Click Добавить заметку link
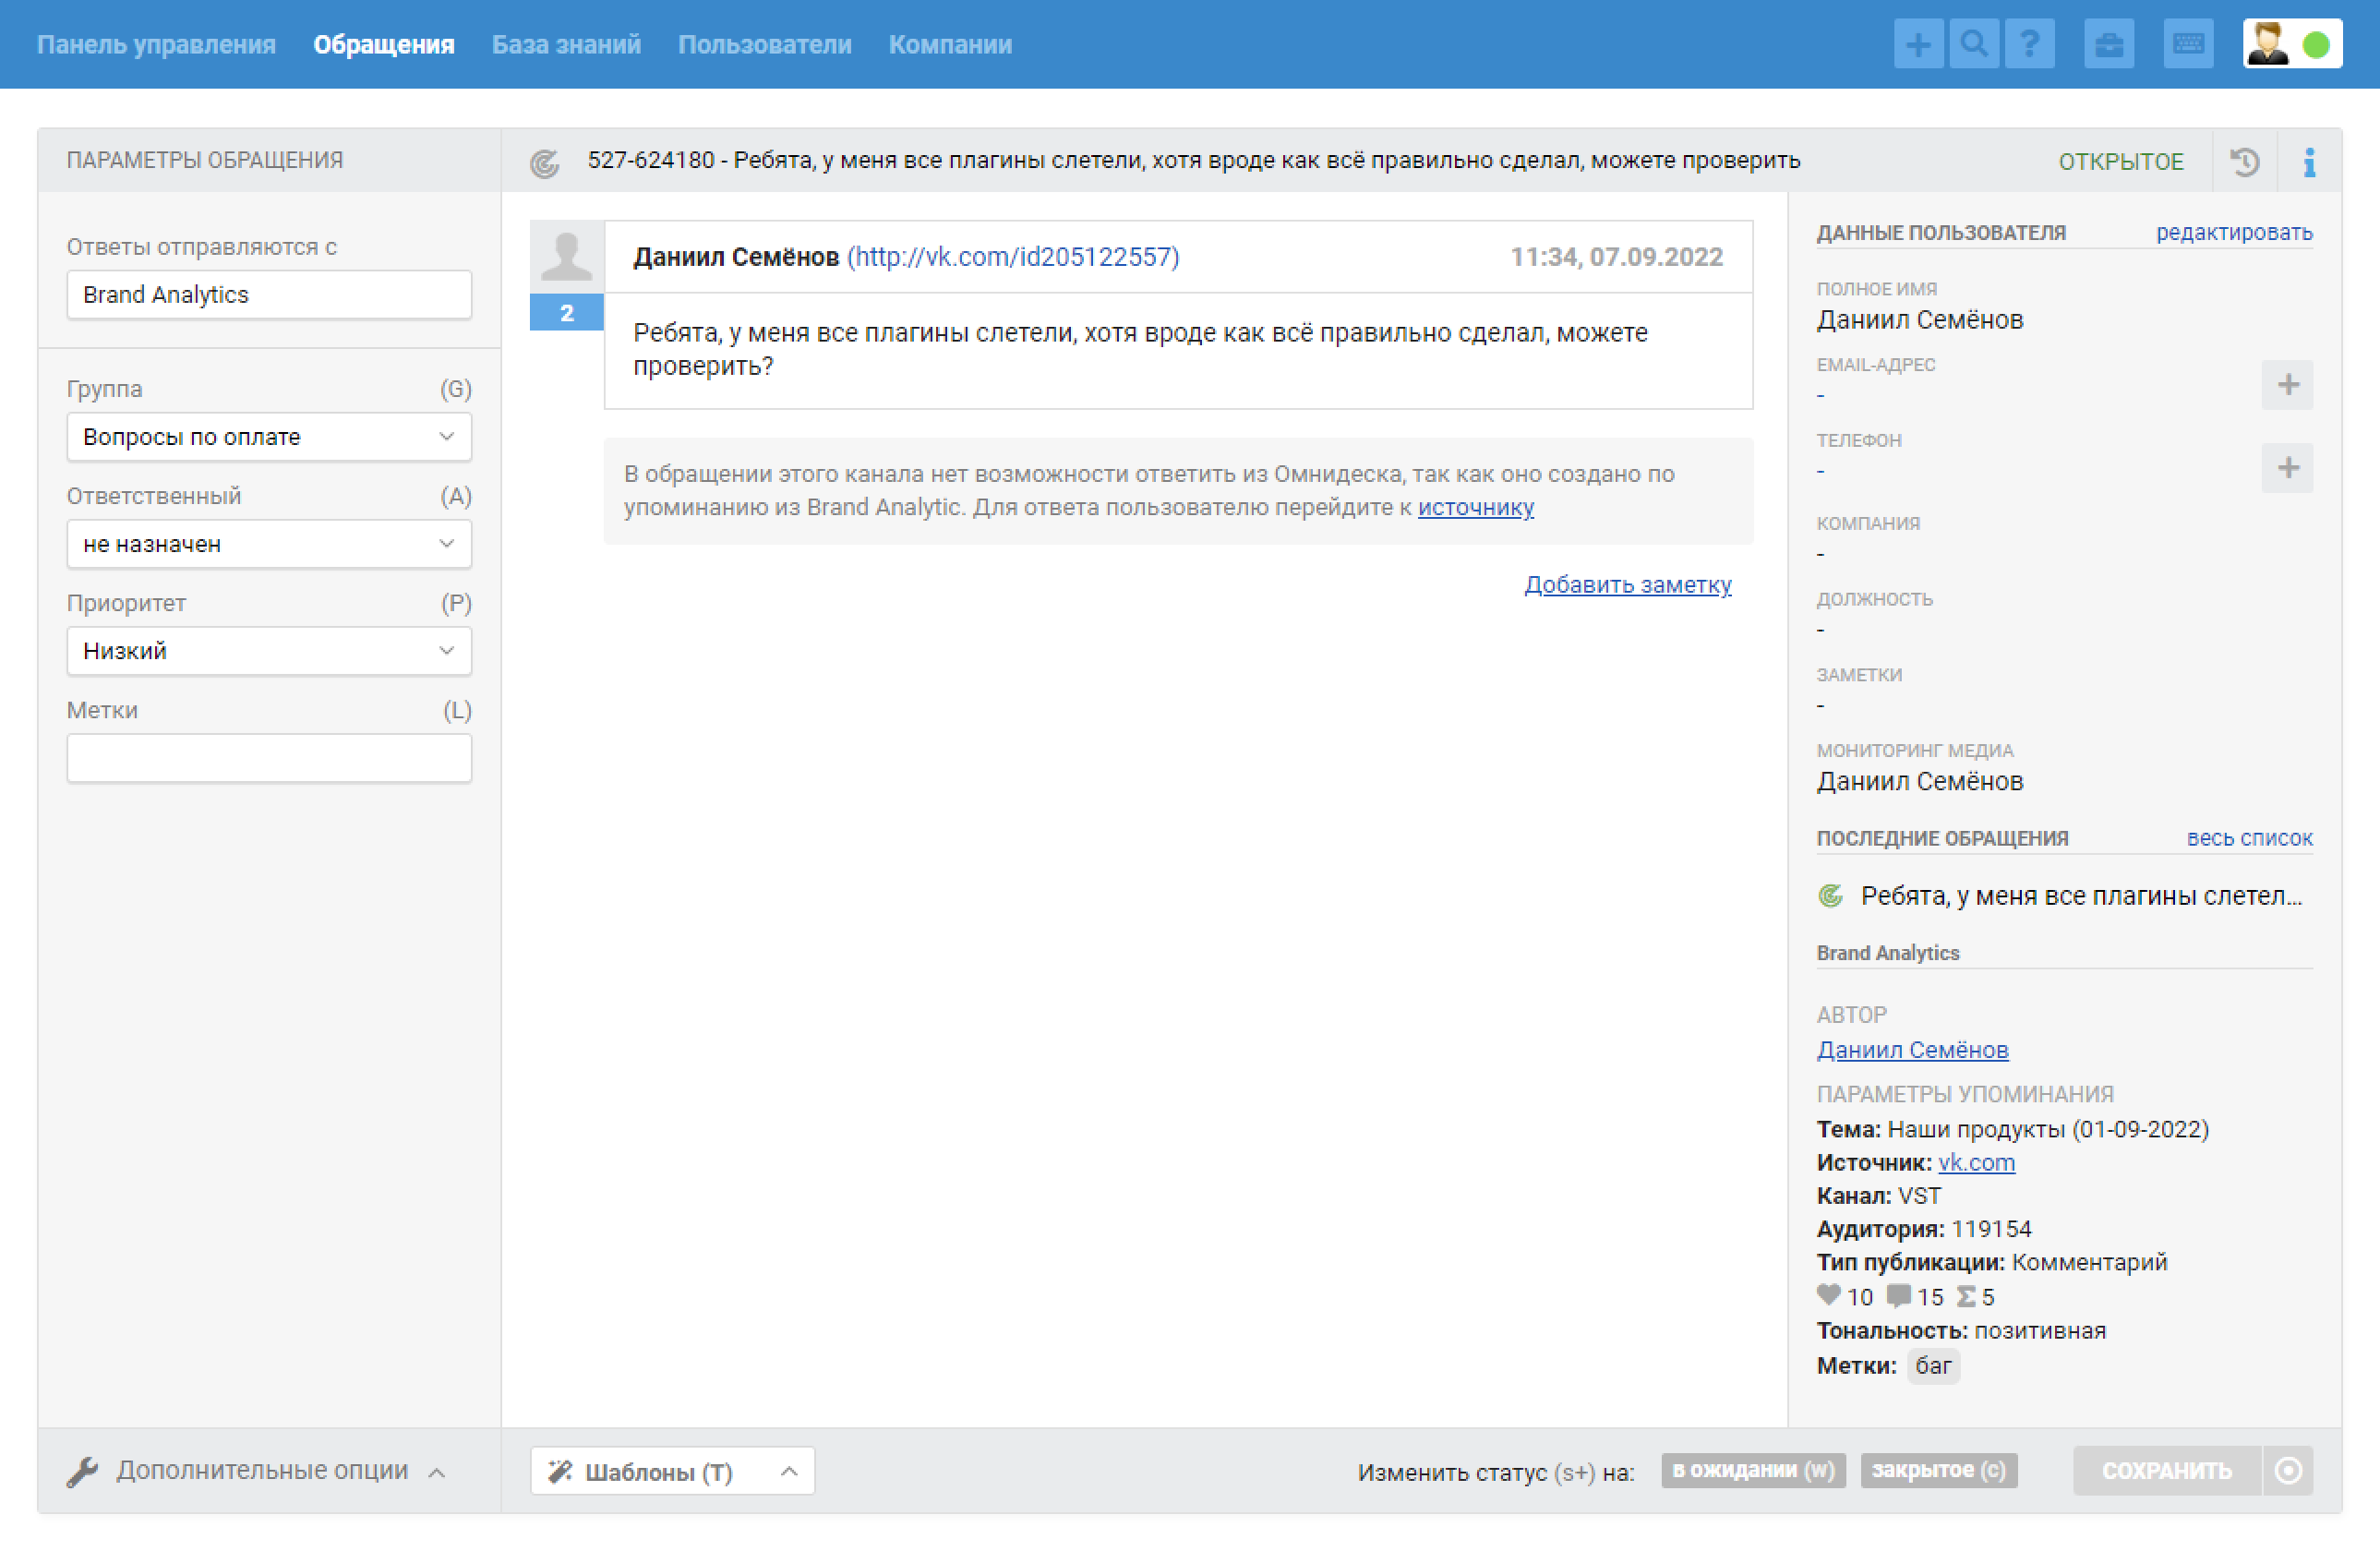 tap(1627, 584)
